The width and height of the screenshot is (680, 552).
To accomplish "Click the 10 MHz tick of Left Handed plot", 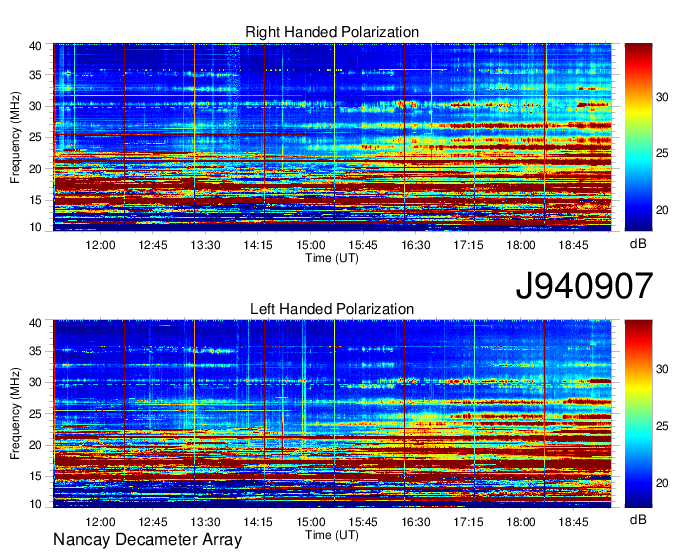I will (35, 504).
